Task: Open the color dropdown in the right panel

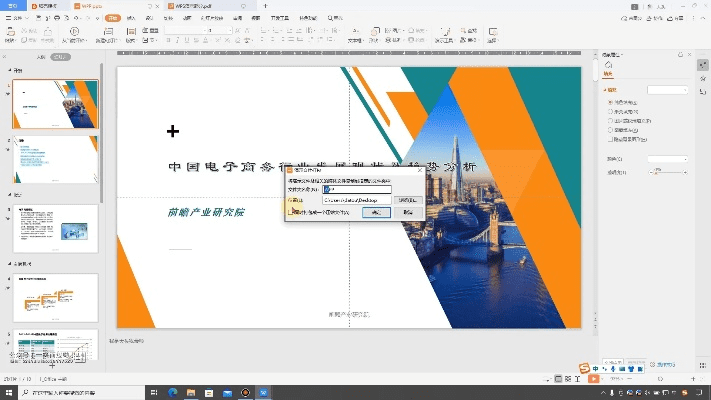Action: (667, 159)
